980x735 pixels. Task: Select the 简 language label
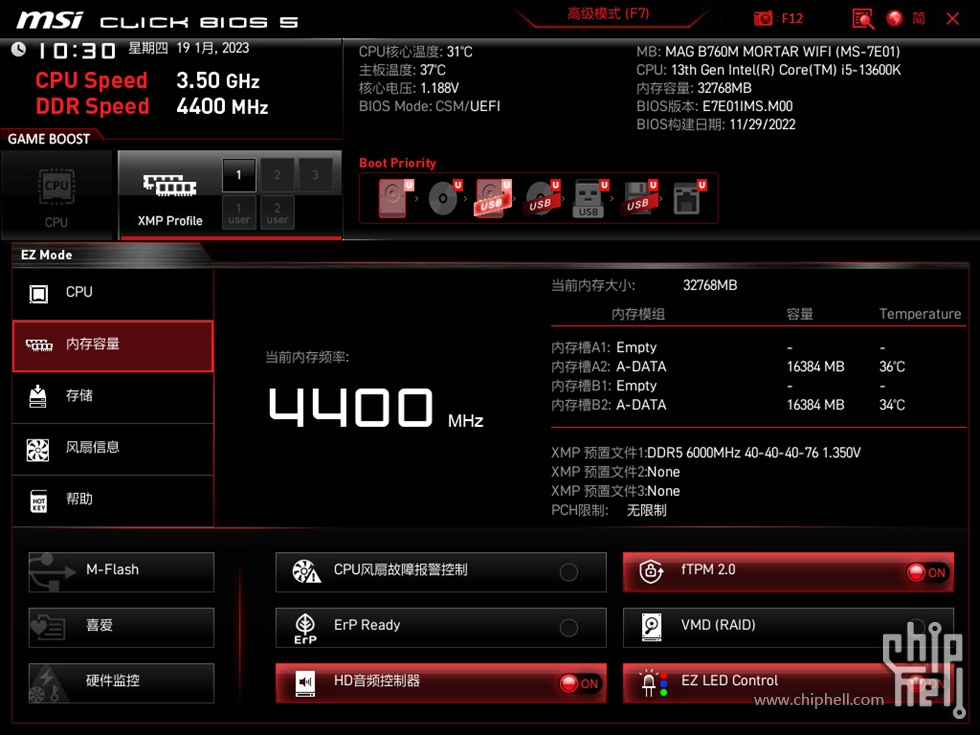click(918, 18)
